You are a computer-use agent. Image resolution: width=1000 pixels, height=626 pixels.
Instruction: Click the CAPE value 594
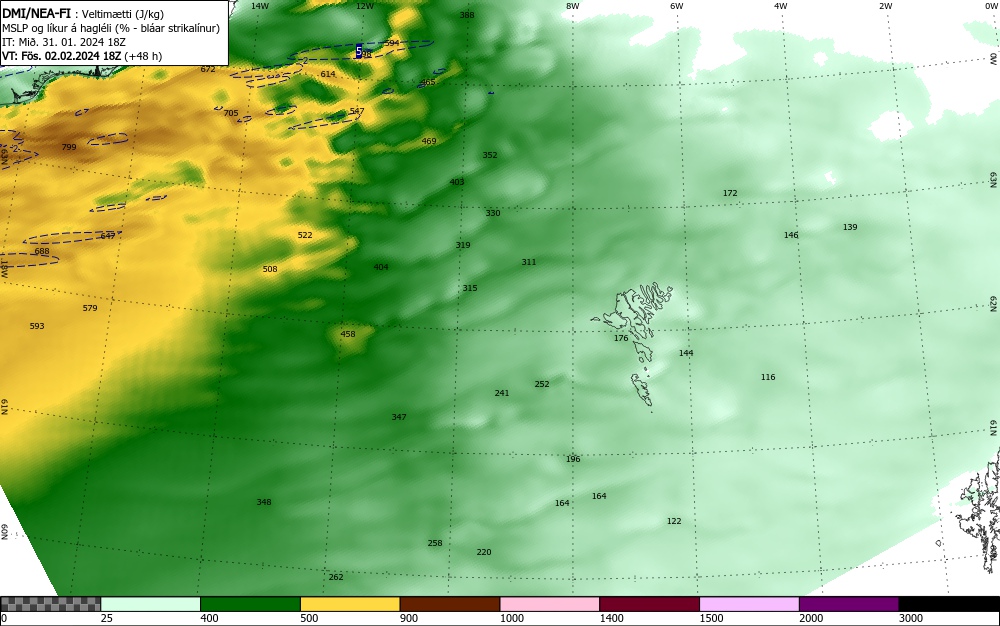392,43
